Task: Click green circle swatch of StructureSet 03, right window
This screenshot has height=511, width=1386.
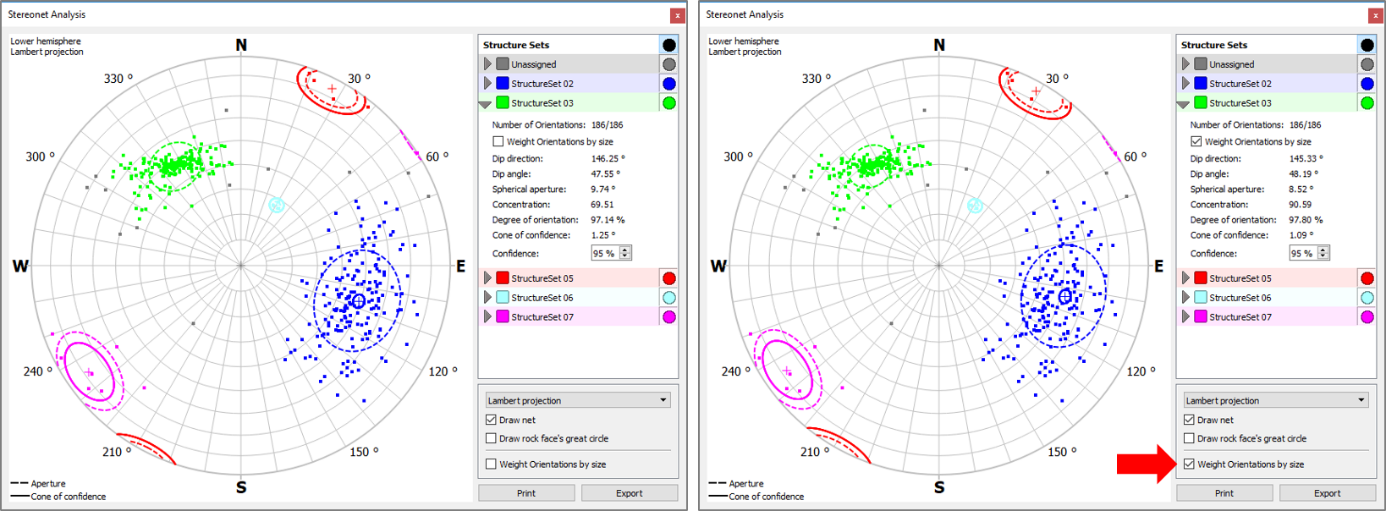Action: 1367,103
